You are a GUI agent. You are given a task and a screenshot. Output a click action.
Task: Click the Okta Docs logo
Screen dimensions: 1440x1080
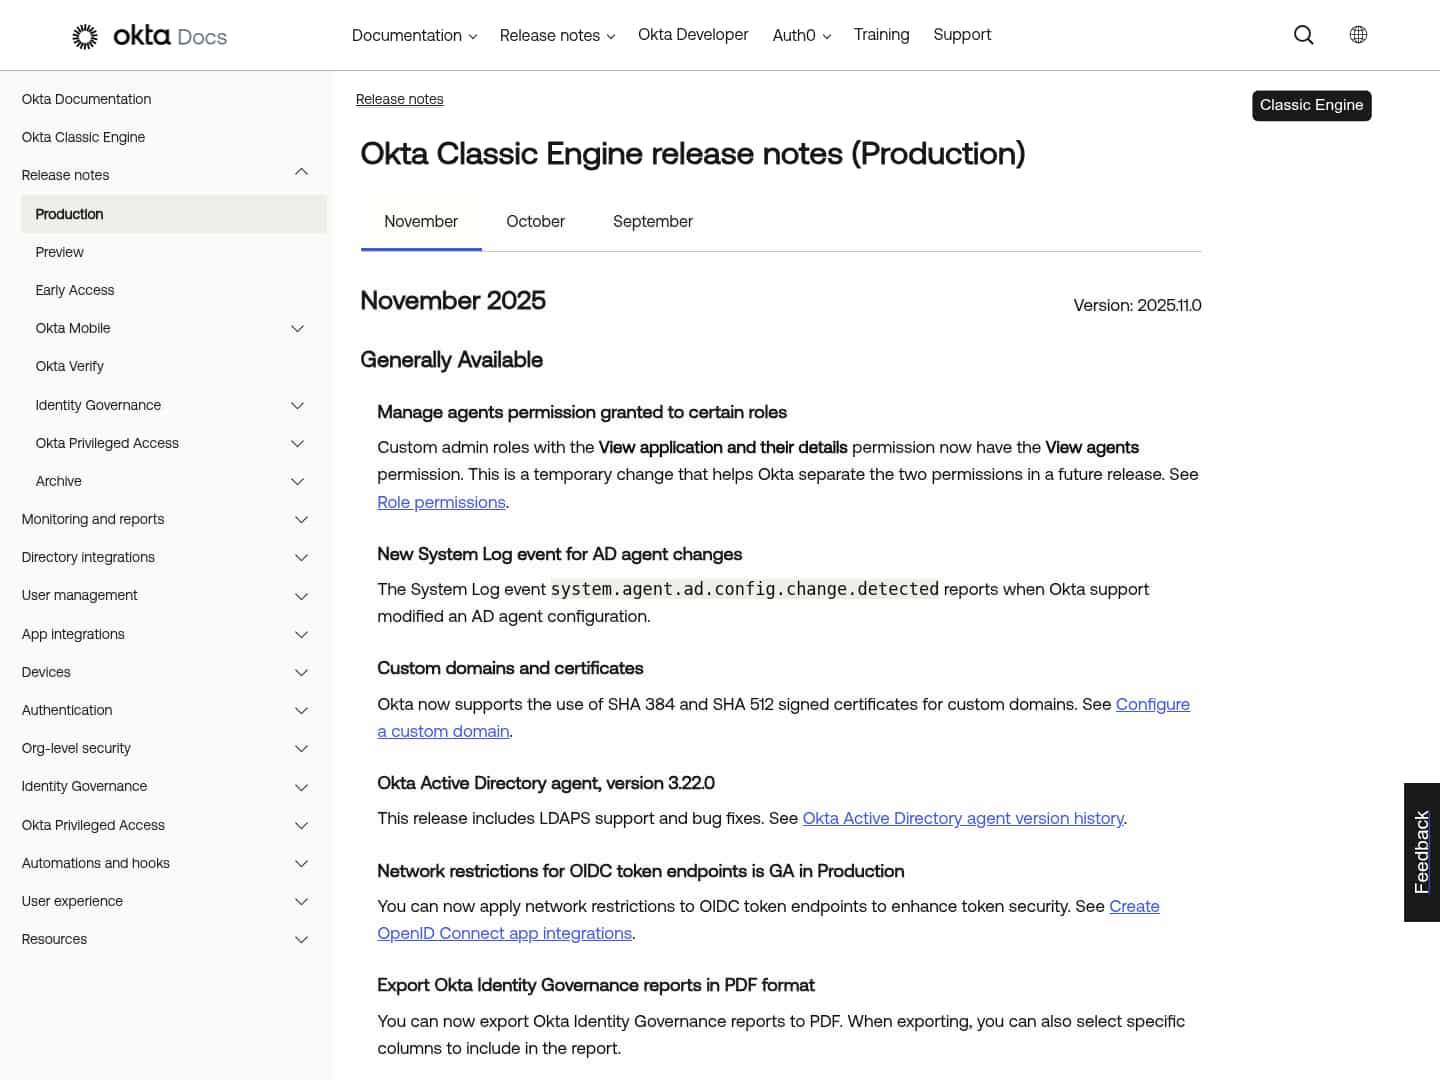pos(148,35)
